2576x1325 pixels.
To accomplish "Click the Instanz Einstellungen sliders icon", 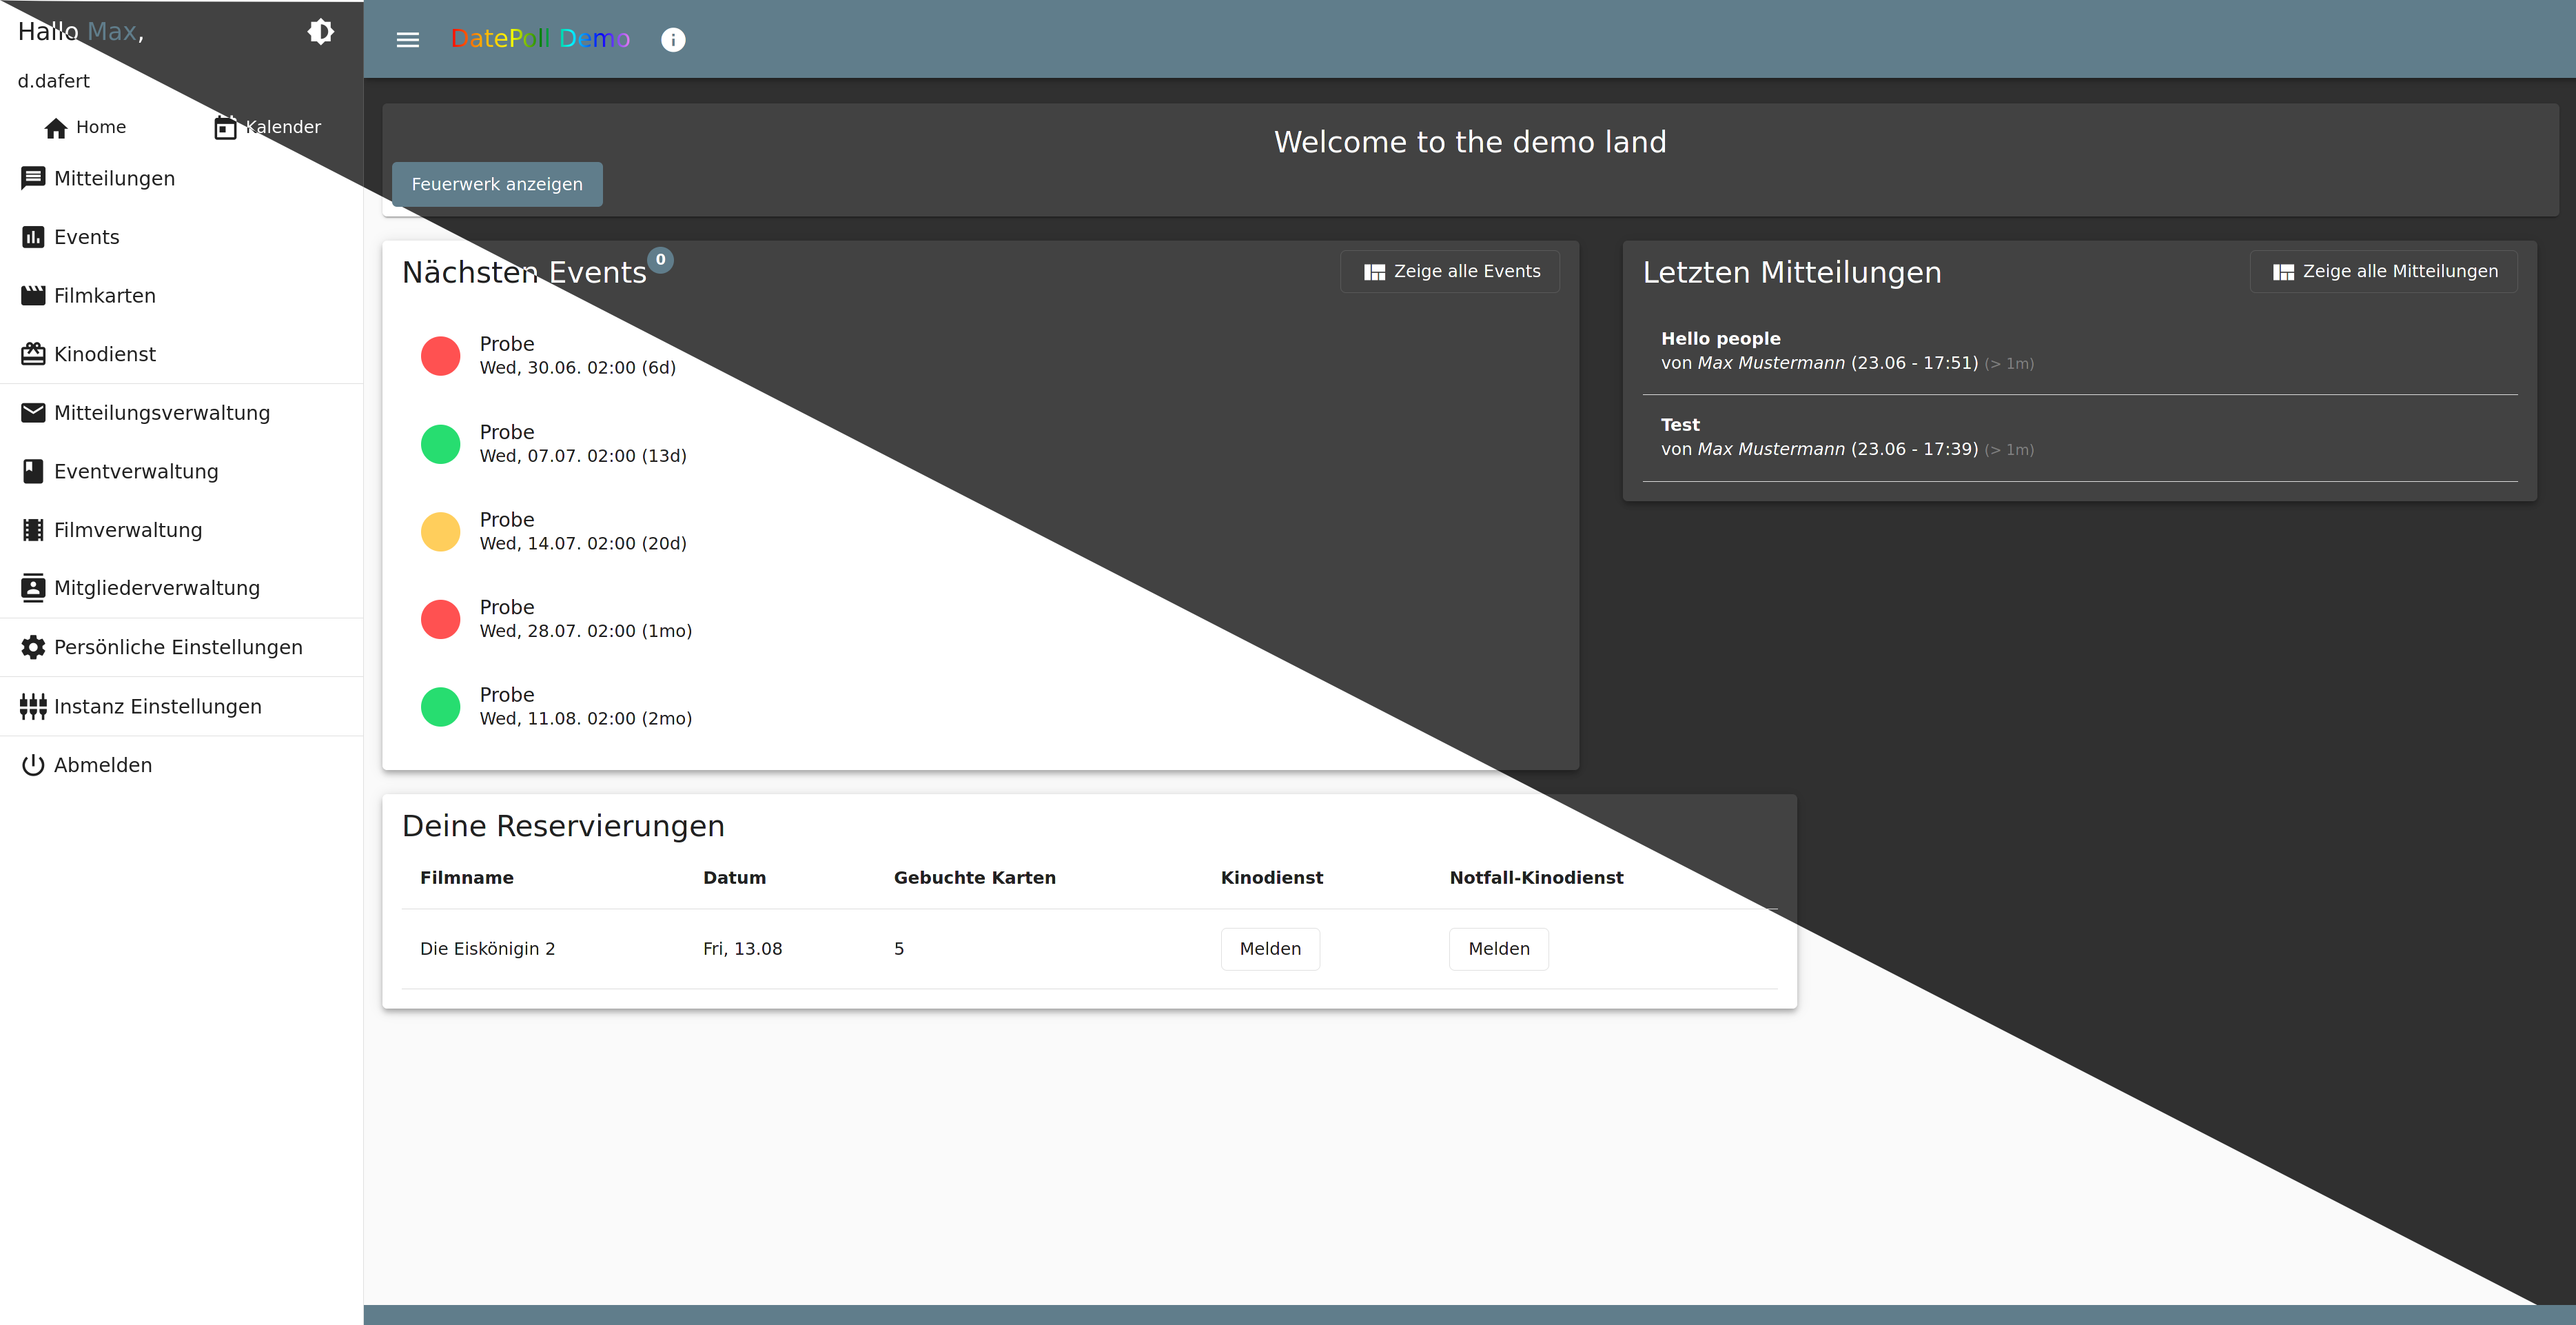I will (33, 707).
